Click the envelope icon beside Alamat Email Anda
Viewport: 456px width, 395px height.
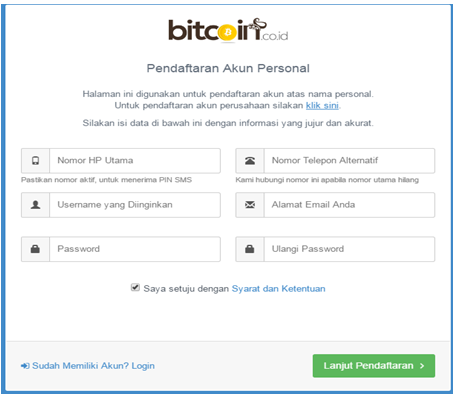(x=250, y=205)
